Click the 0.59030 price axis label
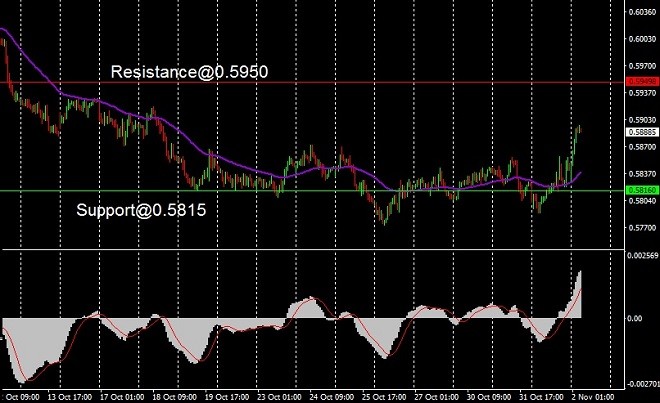Image resolution: width=660 pixels, height=403 pixels. coord(642,120)
